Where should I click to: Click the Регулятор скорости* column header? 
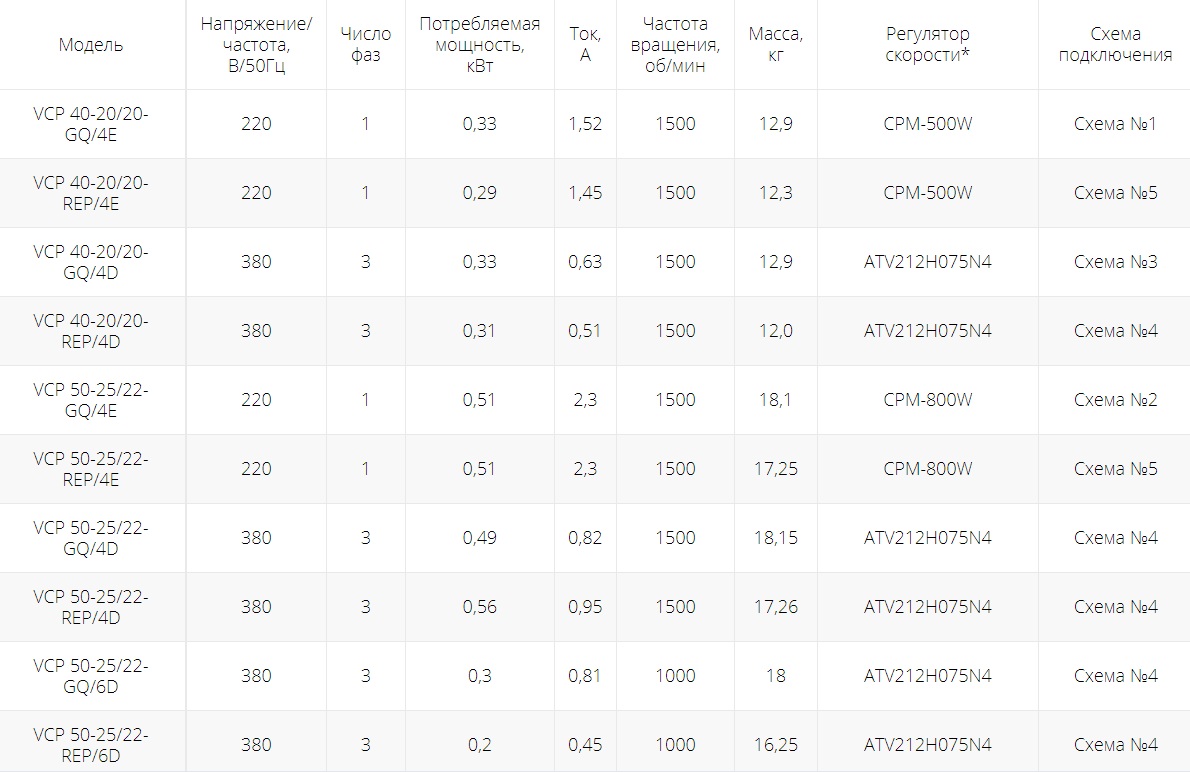[927, 45]
